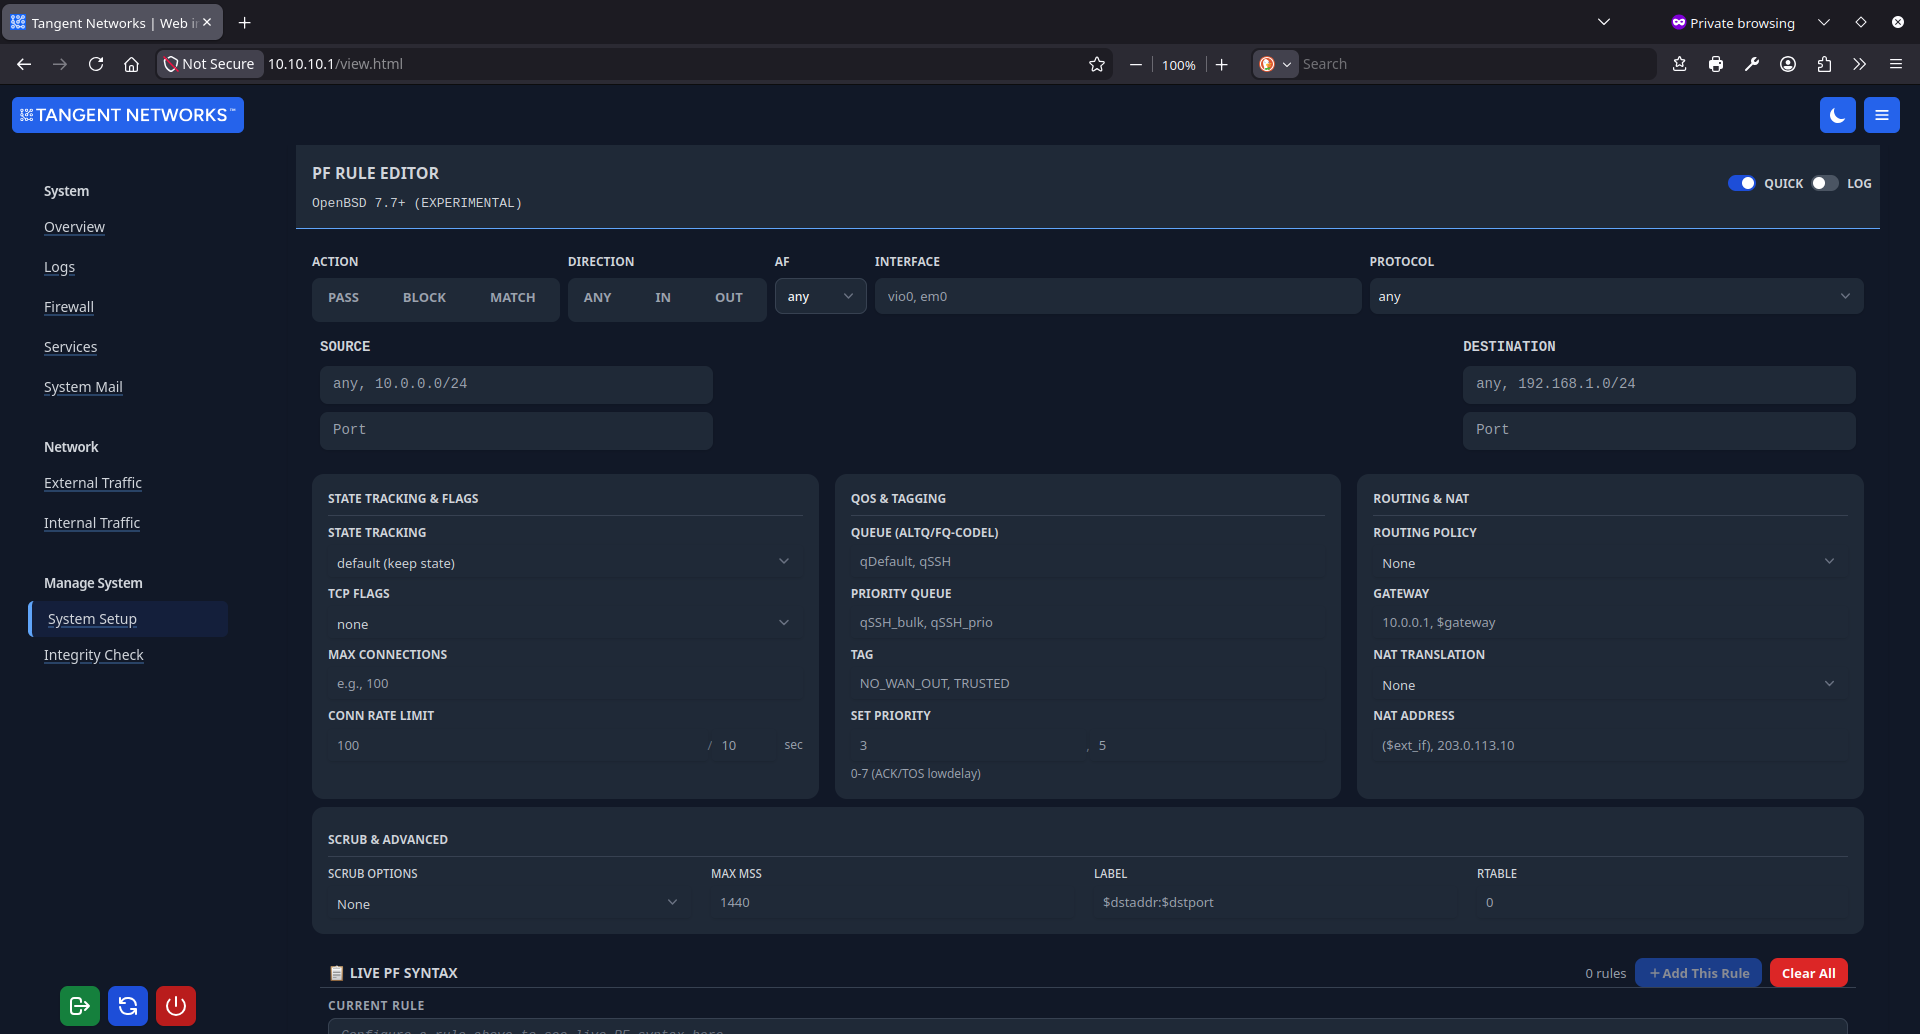Bookmark this page using the star icon
The width and height of the screenshot is (1920, 1034).
pos(1096,63)
